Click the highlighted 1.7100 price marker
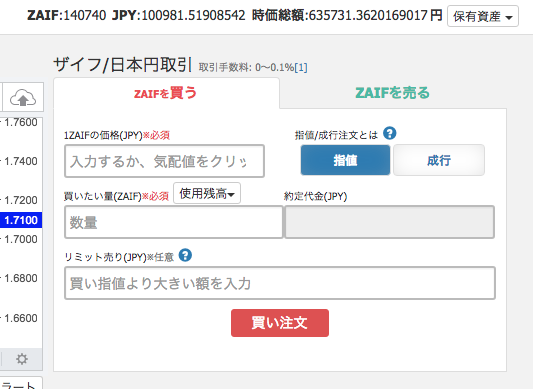The width and height of the screenshot is (533, 389). 21,220
